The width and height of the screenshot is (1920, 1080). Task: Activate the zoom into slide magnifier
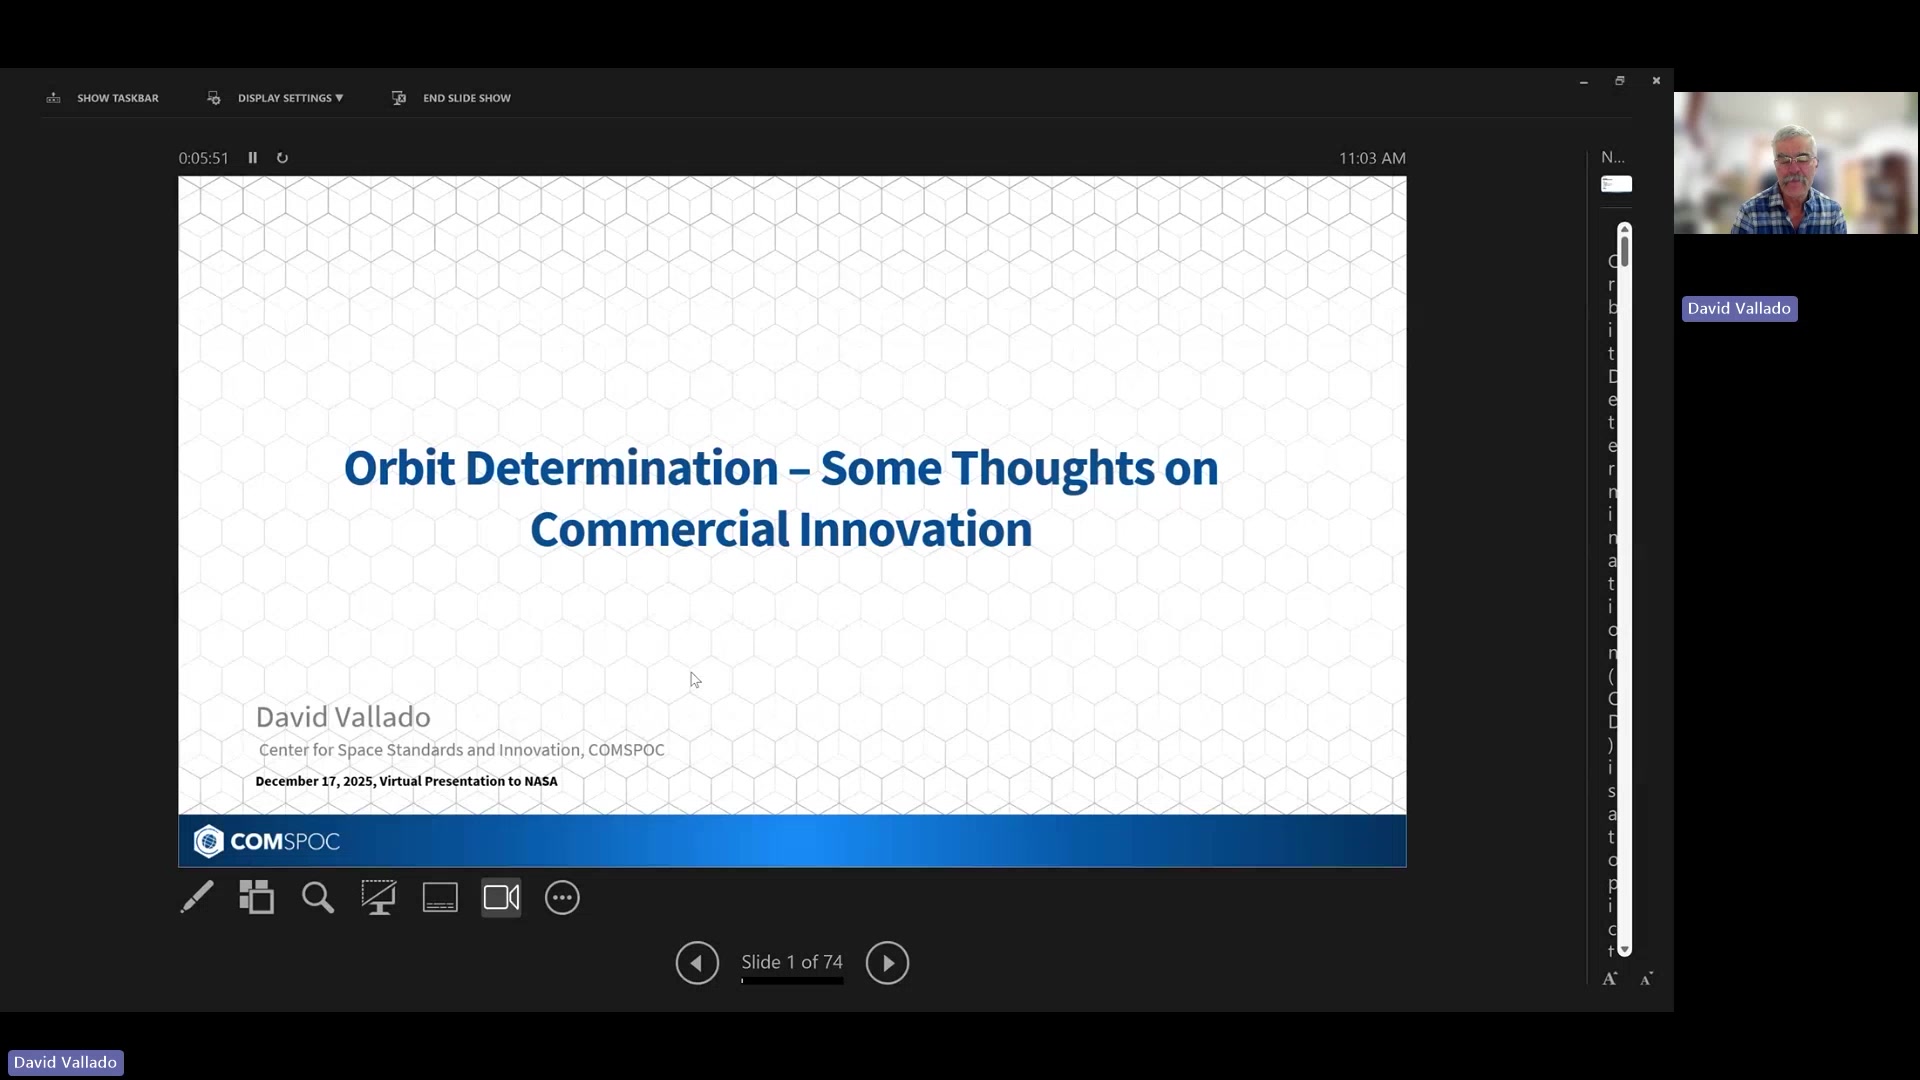point(318,897)
